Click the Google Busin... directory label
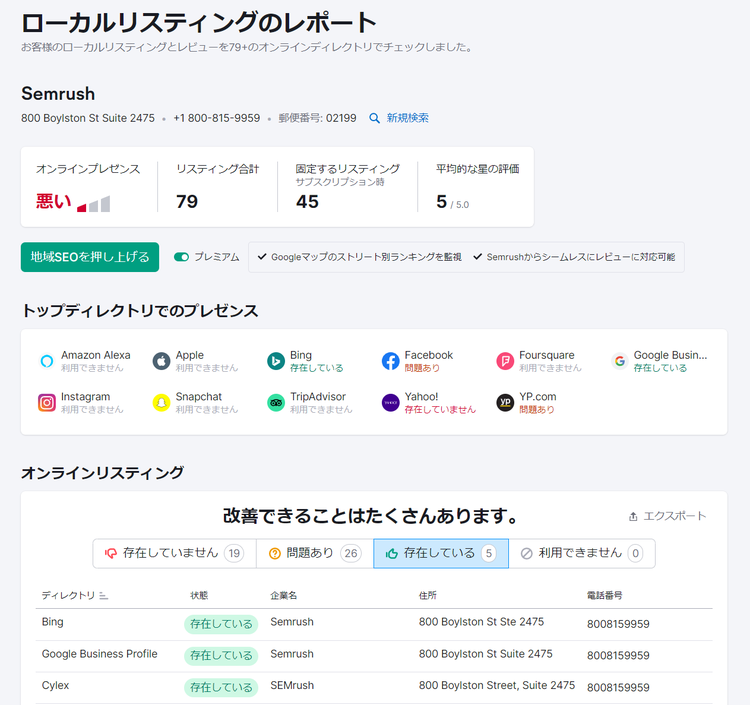The height and width of the screenshot is (705, 750). click(670, 355)
